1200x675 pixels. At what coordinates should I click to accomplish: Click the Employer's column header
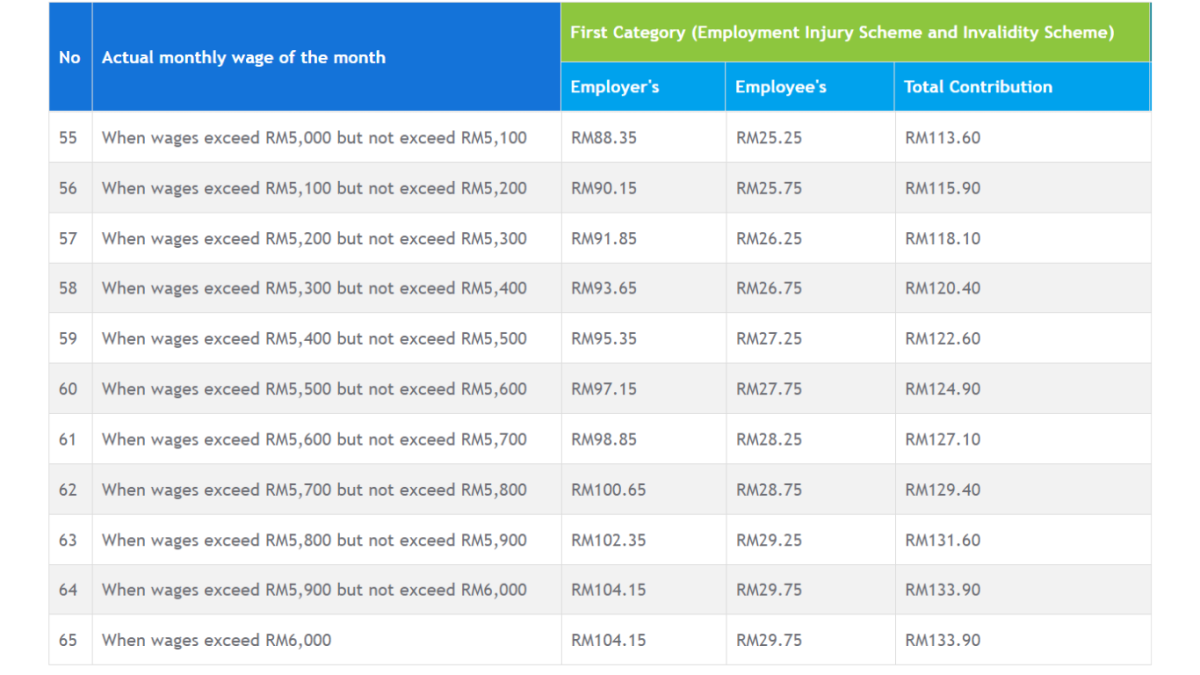tap(615, 87)
